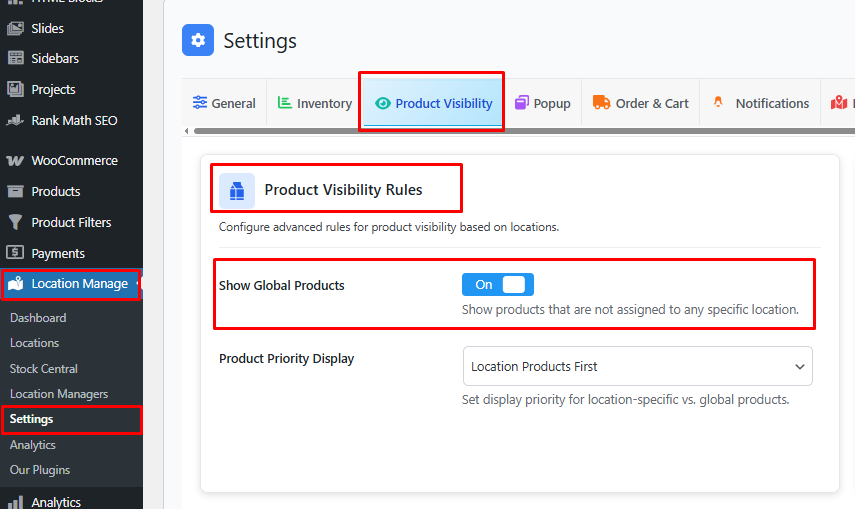This screenshot has width=855, height=509.
Task: Open Stock Central submenu link
Action: coord(44,369)
